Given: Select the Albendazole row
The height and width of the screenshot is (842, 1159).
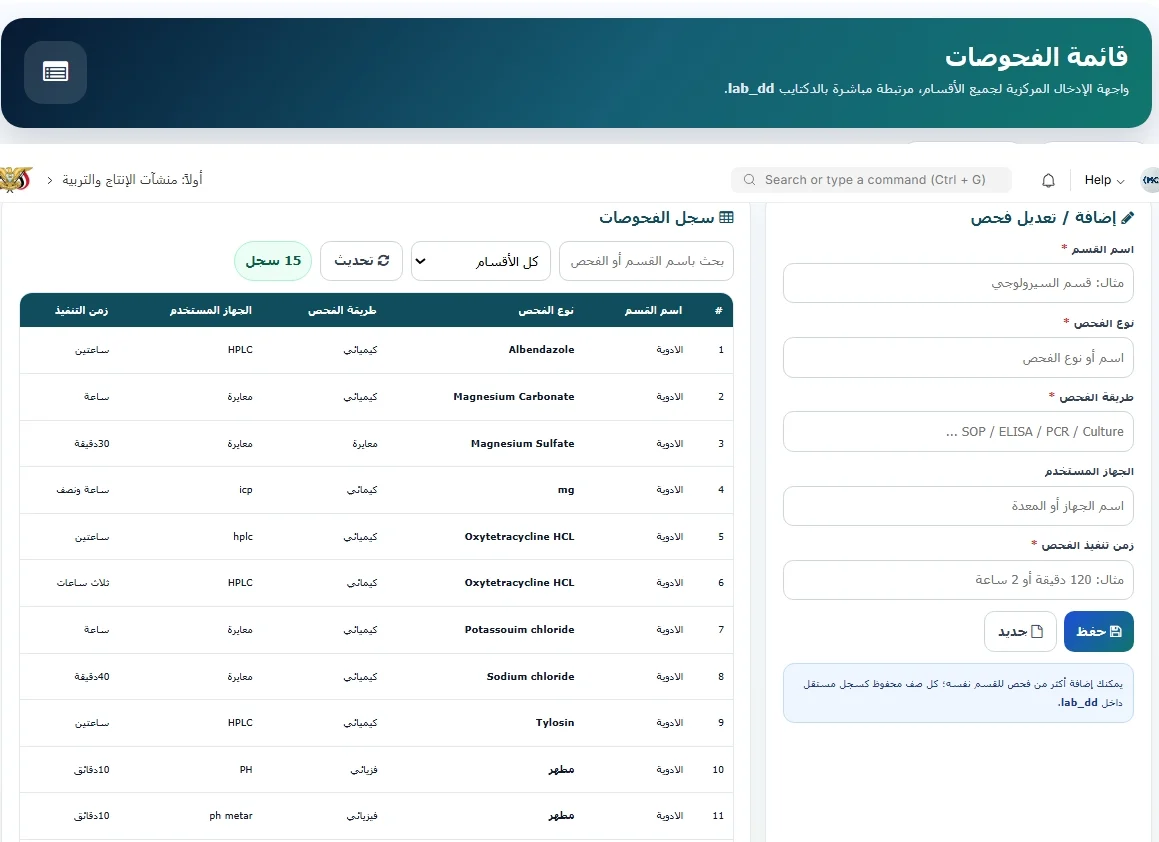Looking at the screenshot, I should tap(376, 350).
